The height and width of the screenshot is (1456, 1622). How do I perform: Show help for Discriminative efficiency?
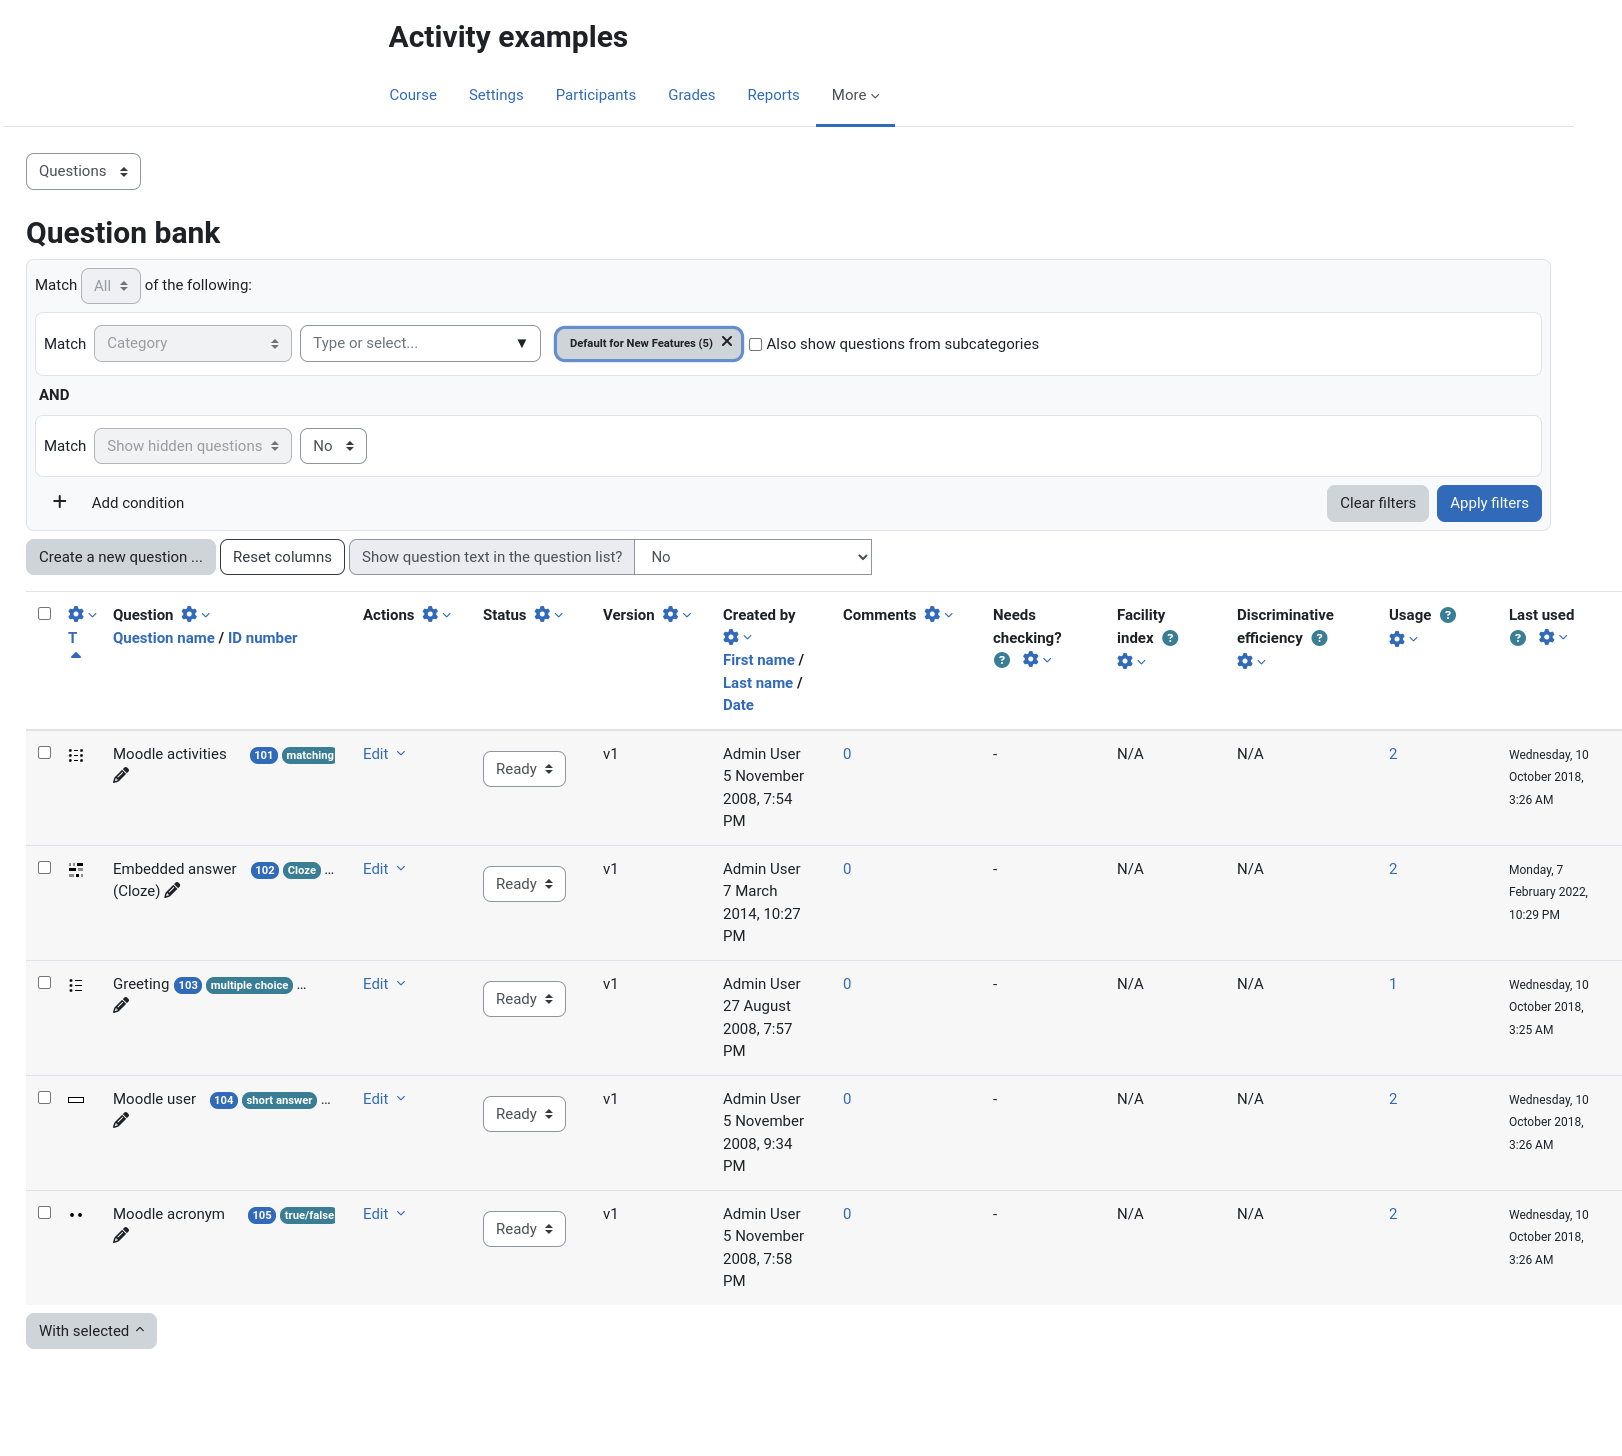point(1319,638)
